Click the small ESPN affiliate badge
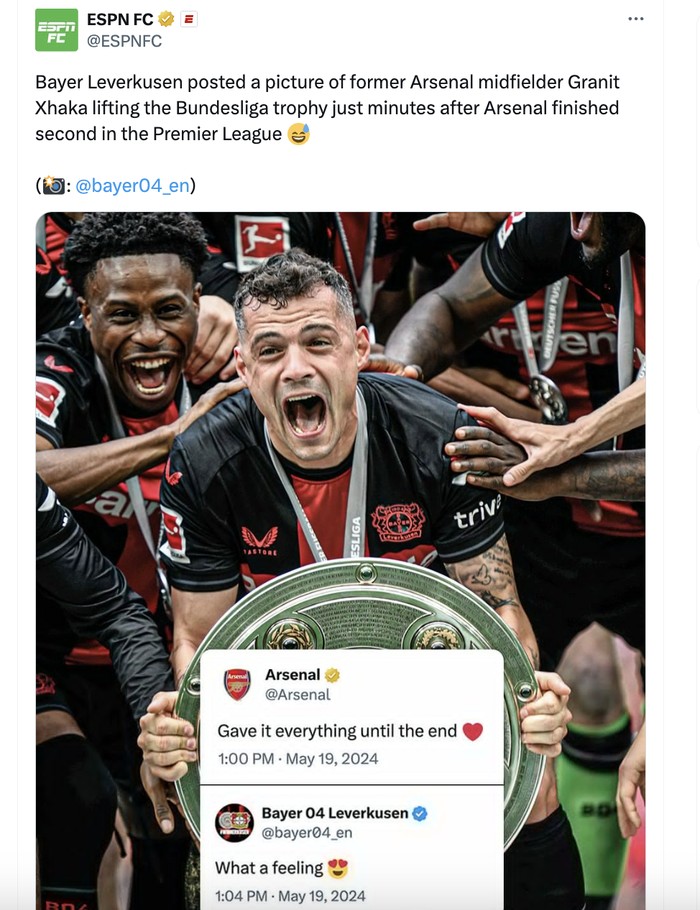700x910 pixels. click(189, 19)
